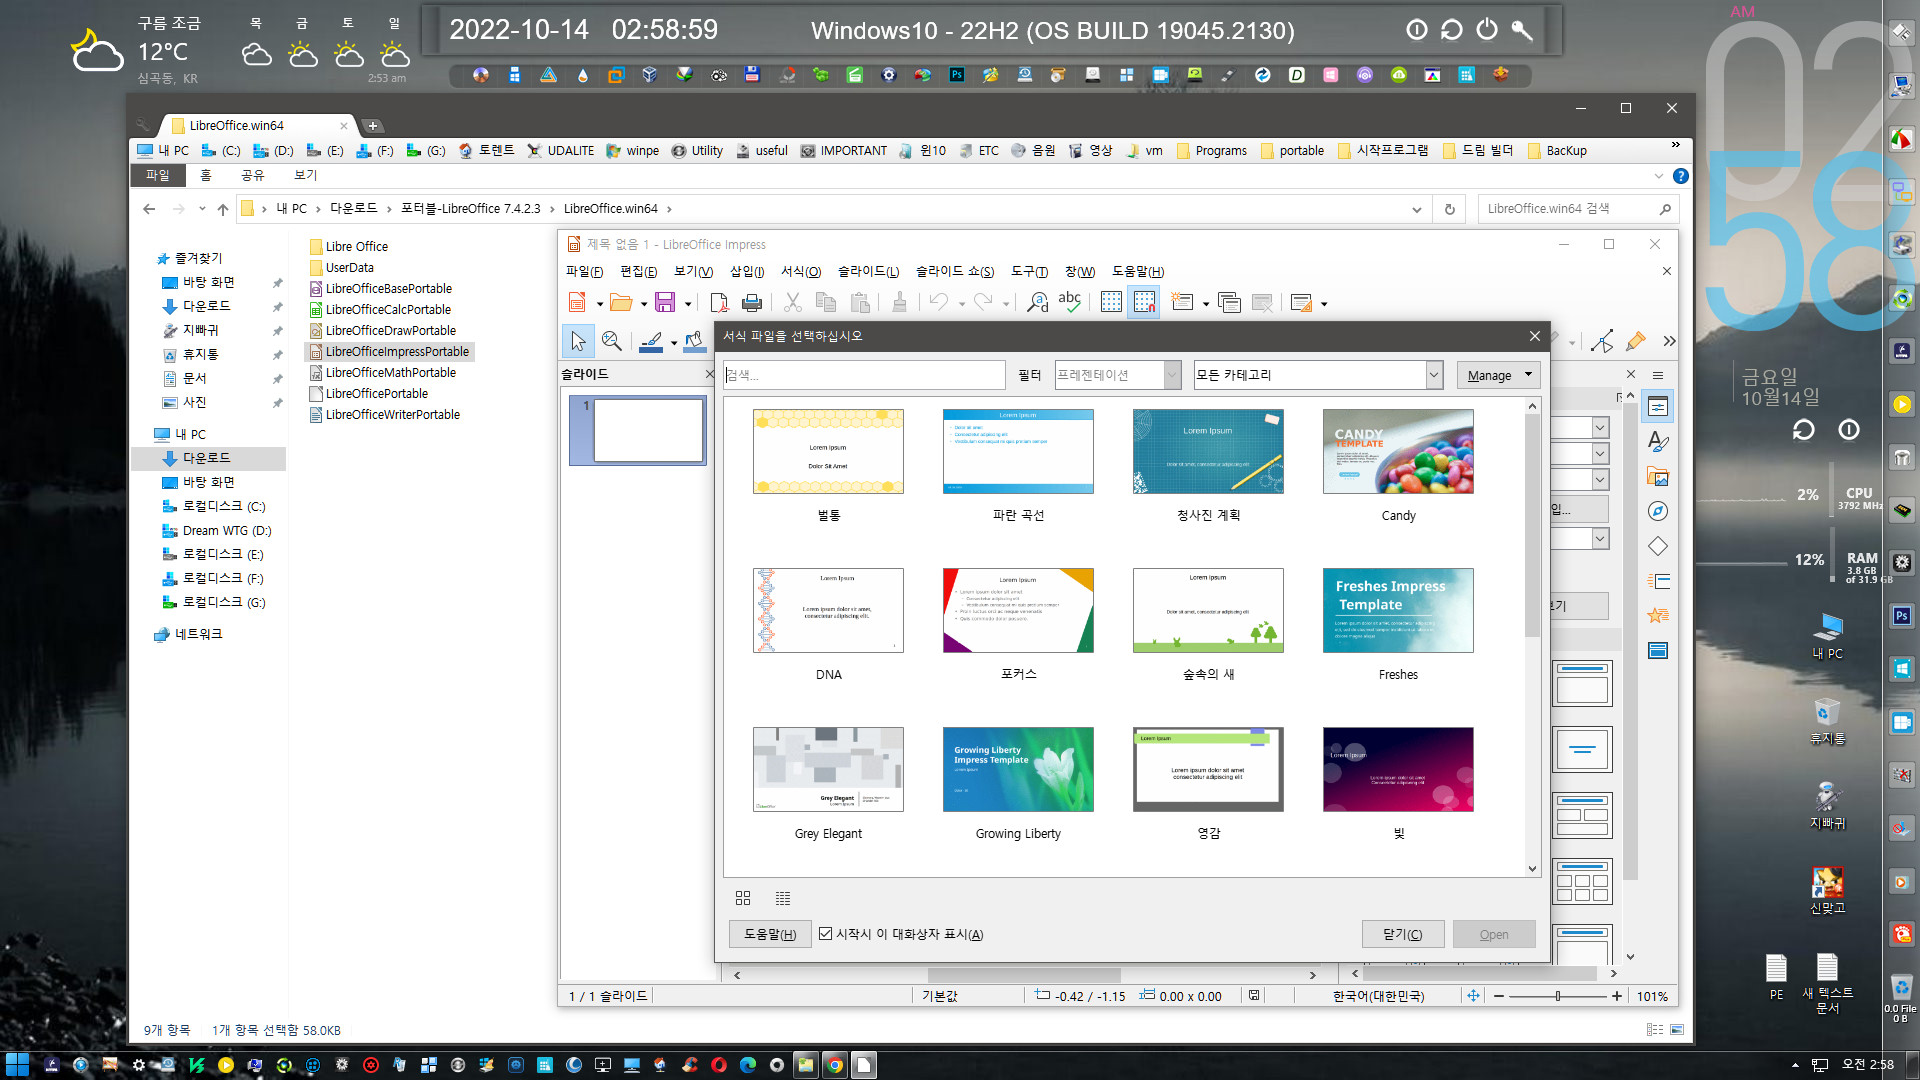Click Explorer Back navigation arrow

[x=149, y=209]
